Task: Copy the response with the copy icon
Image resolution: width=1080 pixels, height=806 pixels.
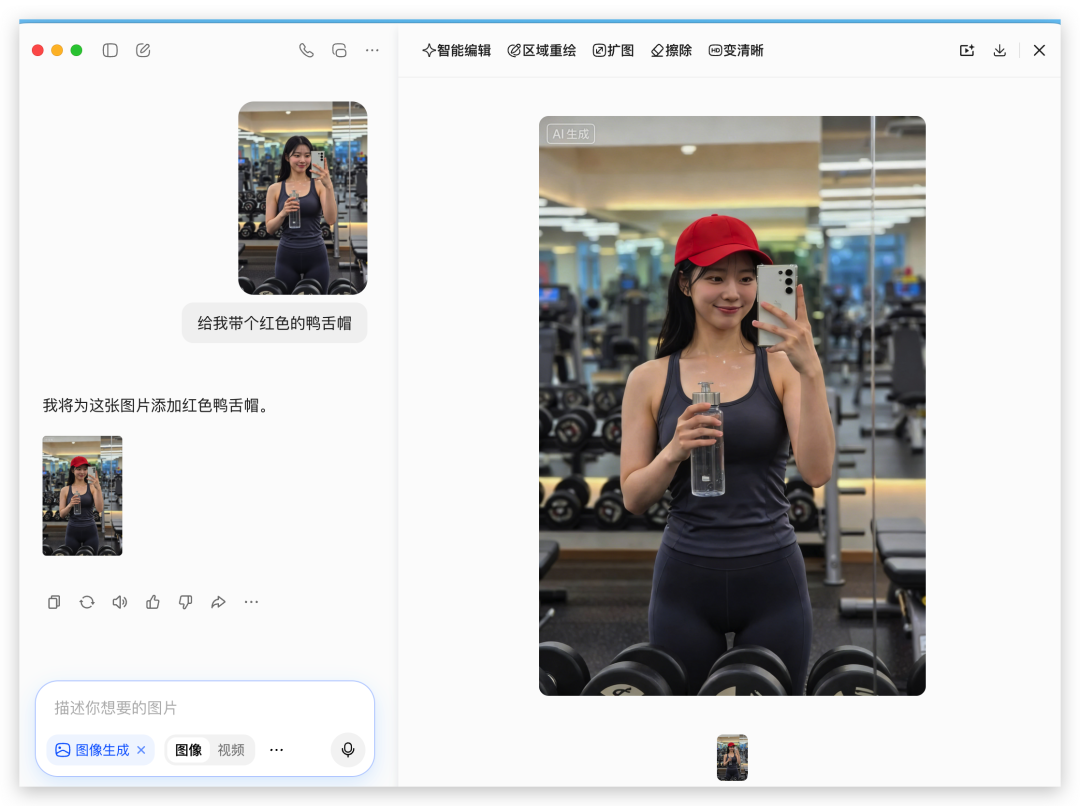Action: click(x=54, y=602)
